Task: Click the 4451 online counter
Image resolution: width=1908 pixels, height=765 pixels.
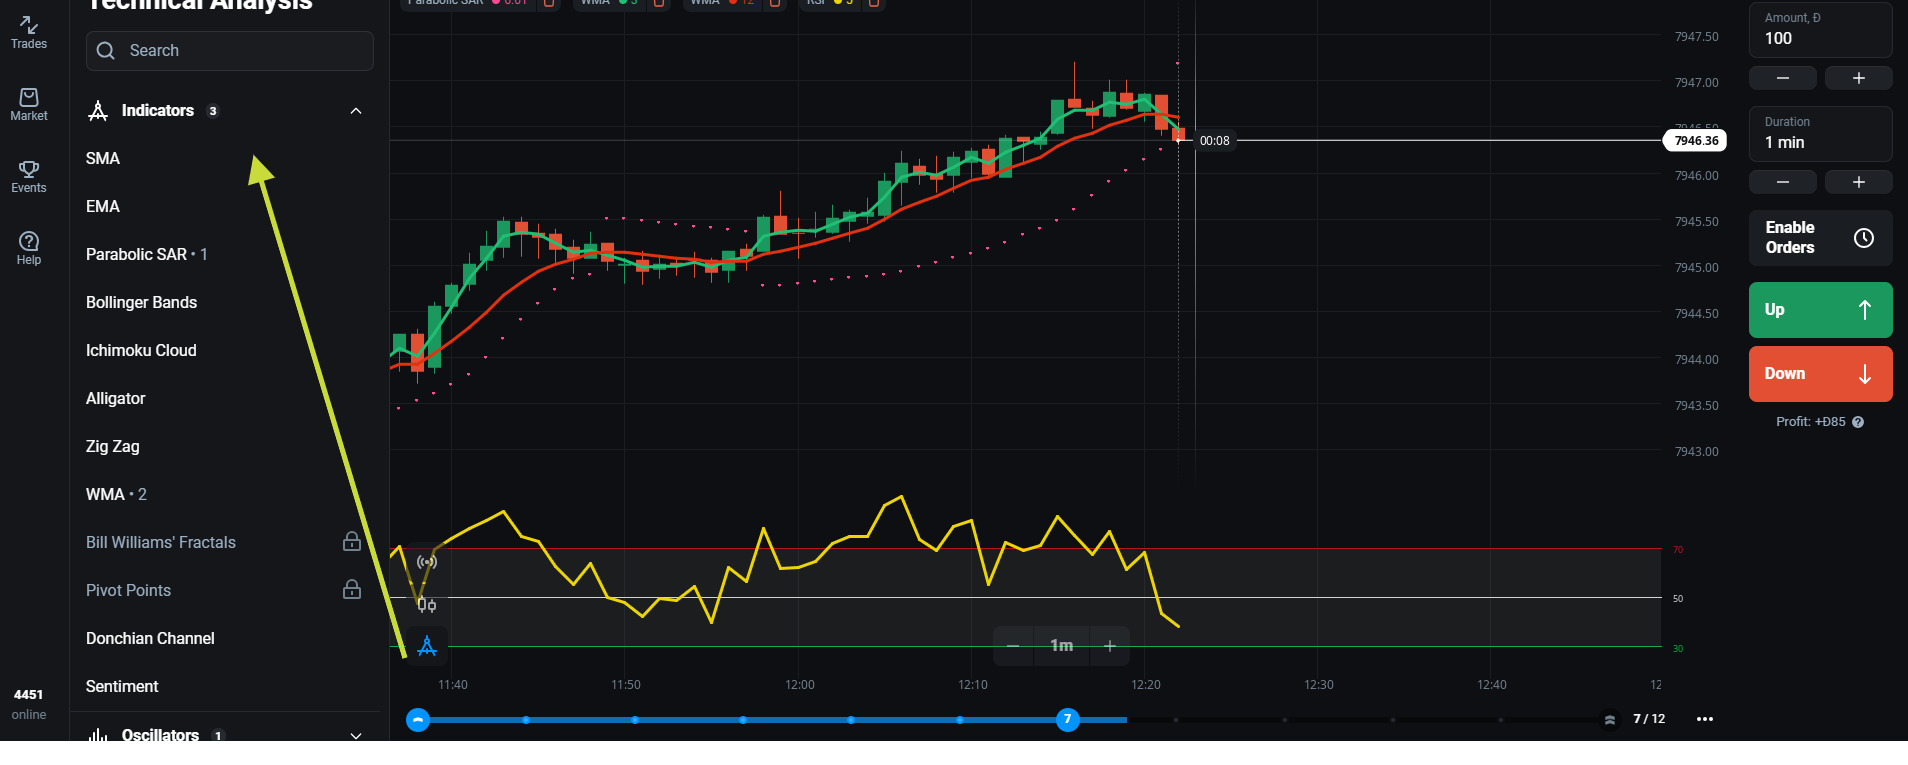Action: 28,704
